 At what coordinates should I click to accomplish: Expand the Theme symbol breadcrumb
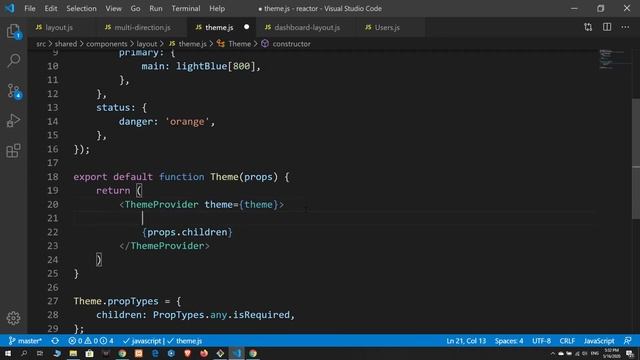click(x=234, y=44)
